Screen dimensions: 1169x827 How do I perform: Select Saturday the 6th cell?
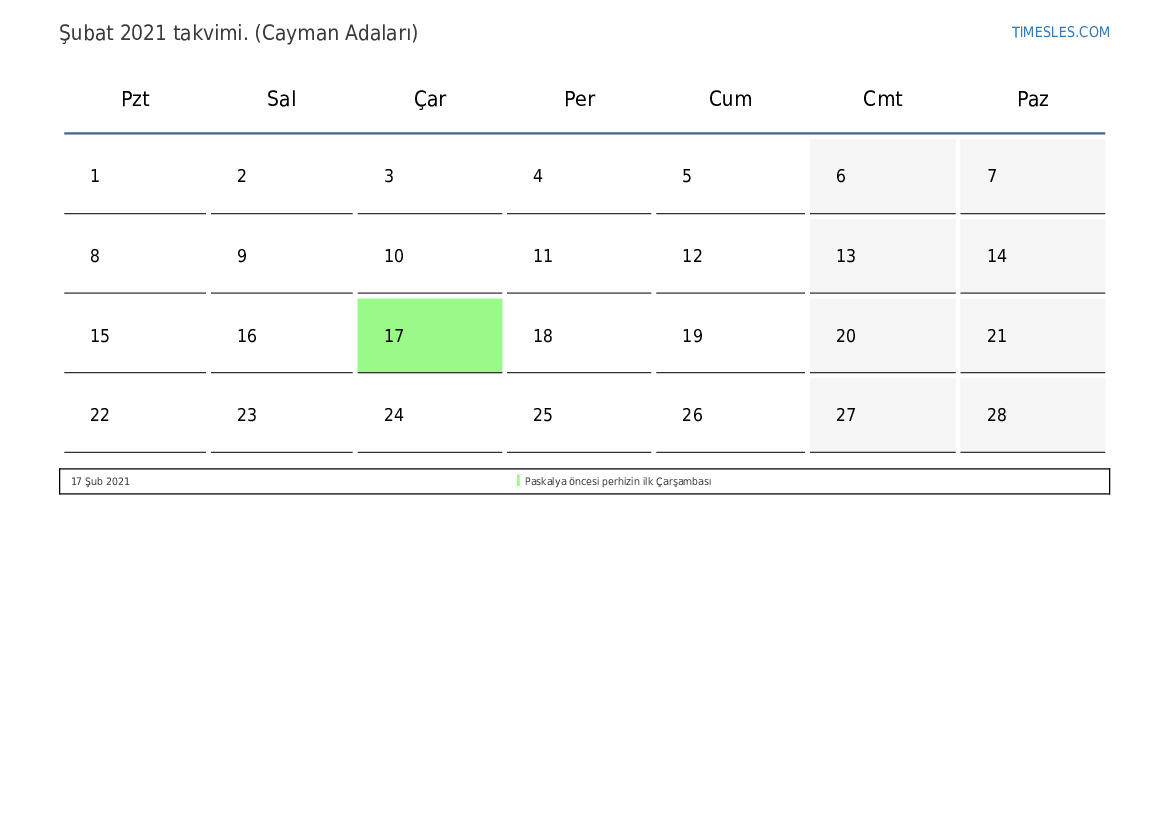pos(882,177)
